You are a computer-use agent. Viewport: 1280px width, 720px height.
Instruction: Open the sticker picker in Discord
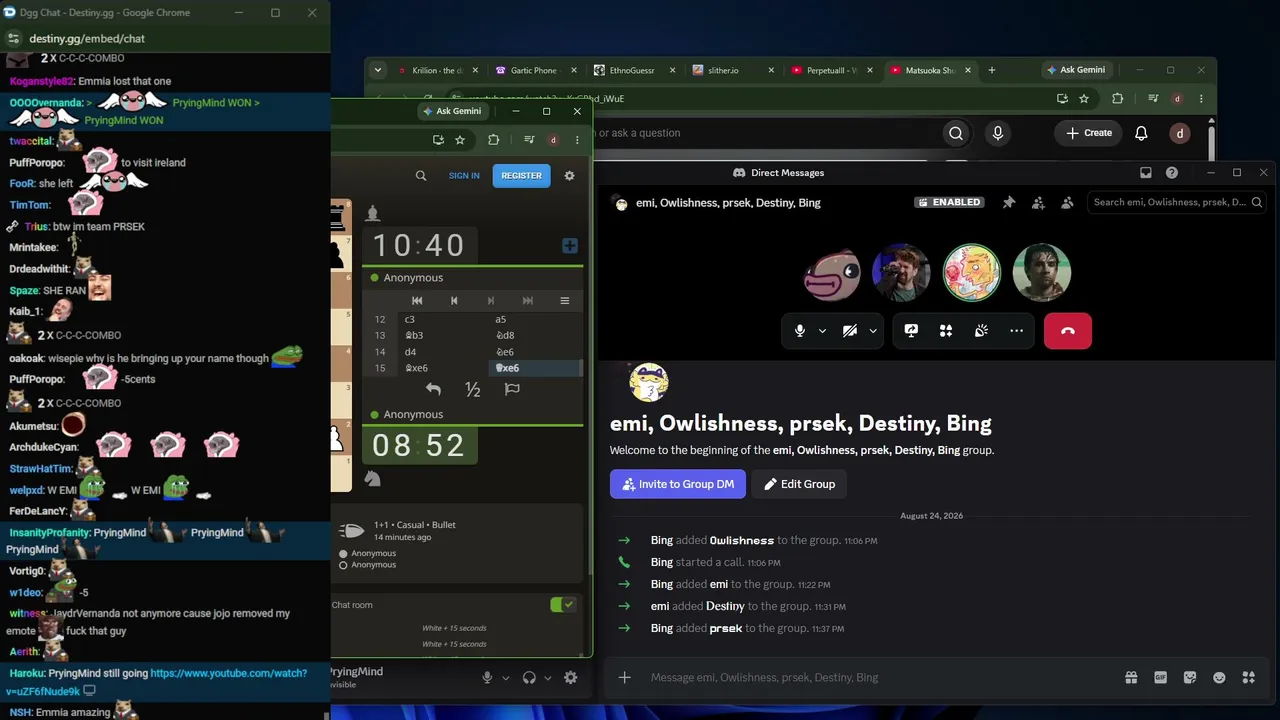1190,677
